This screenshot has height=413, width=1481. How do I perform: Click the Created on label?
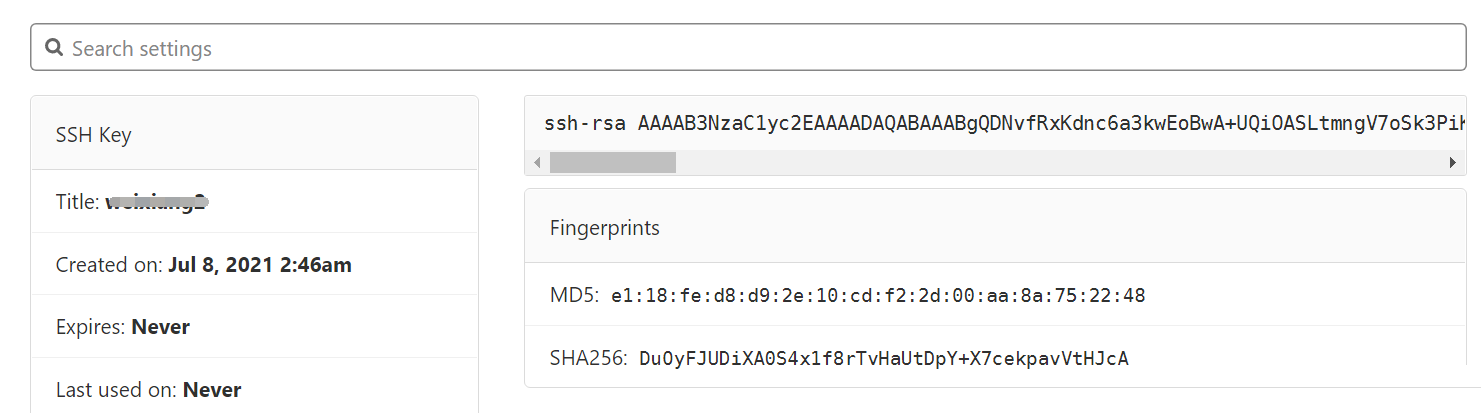coord(109,265)
